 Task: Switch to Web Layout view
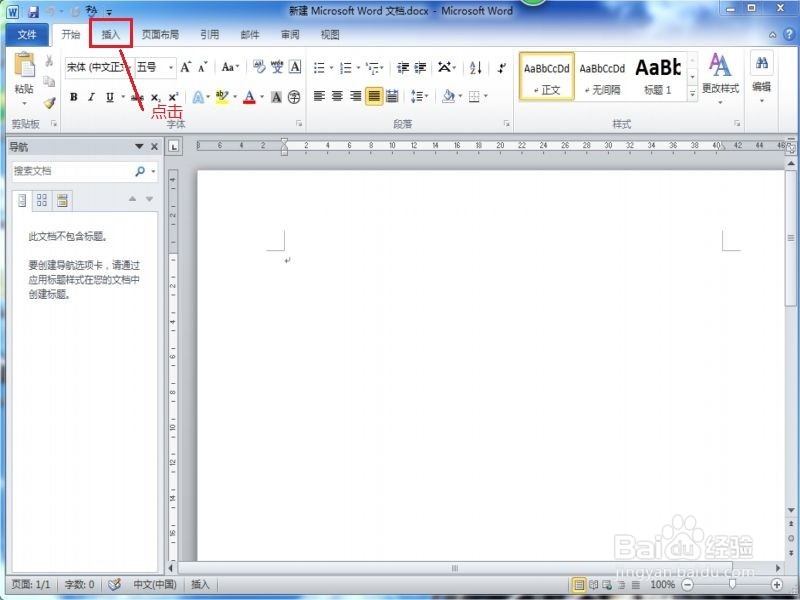(x=607, y=585)
